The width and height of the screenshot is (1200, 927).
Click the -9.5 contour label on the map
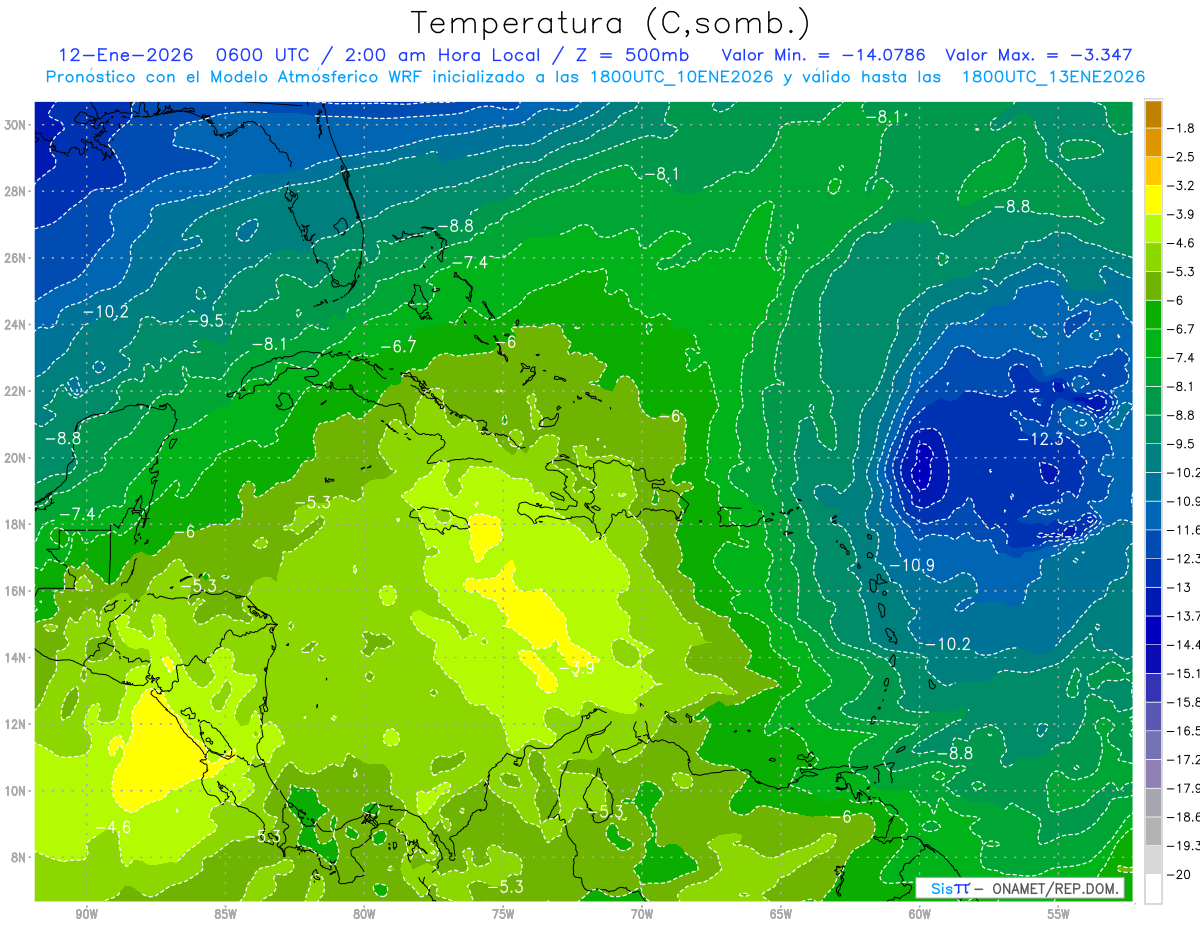[x=205, y=321]
